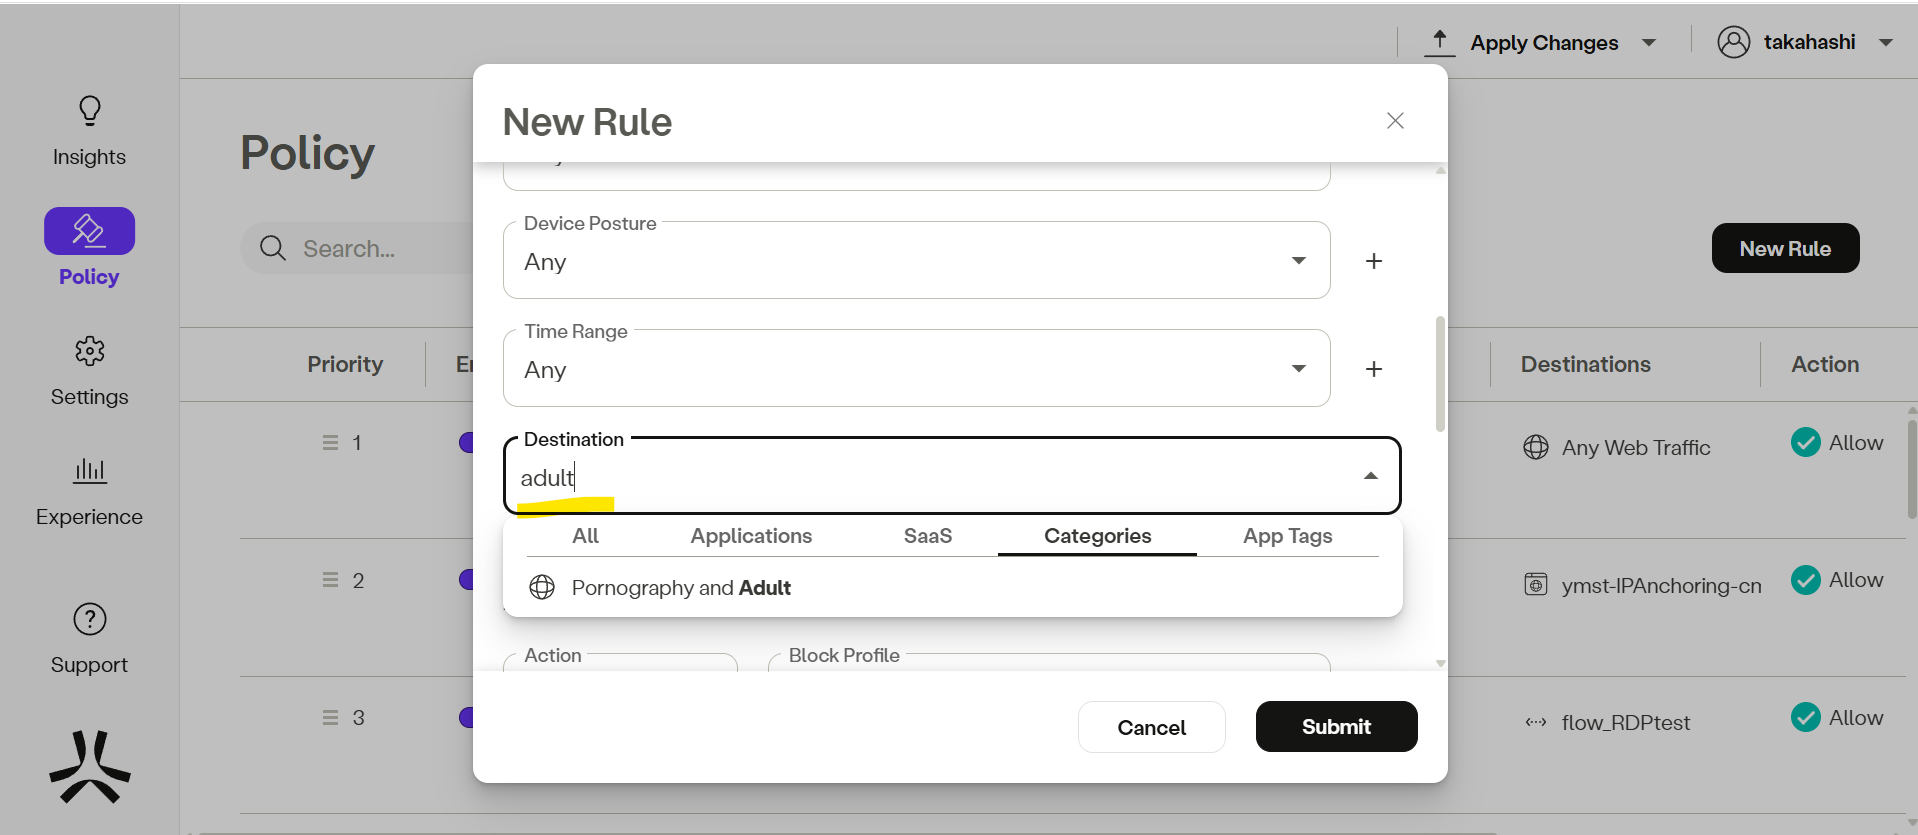Expand the Device Posture dropdown

(1298, 261)
